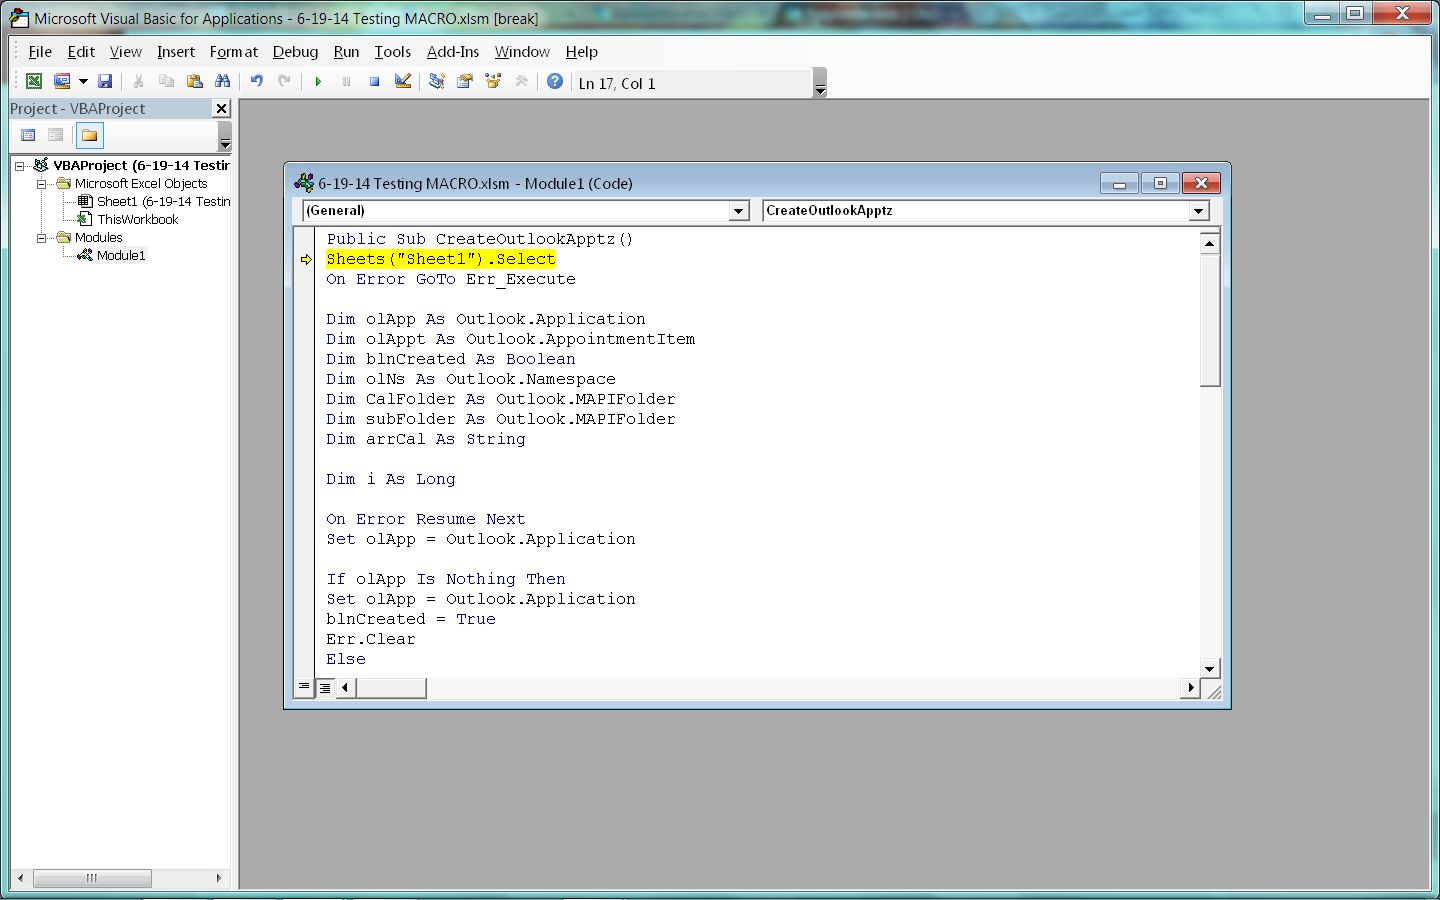Viewport: 1440px width, 900px height.
Task: Open the Edit menu
Action: [x=81, y=52]
